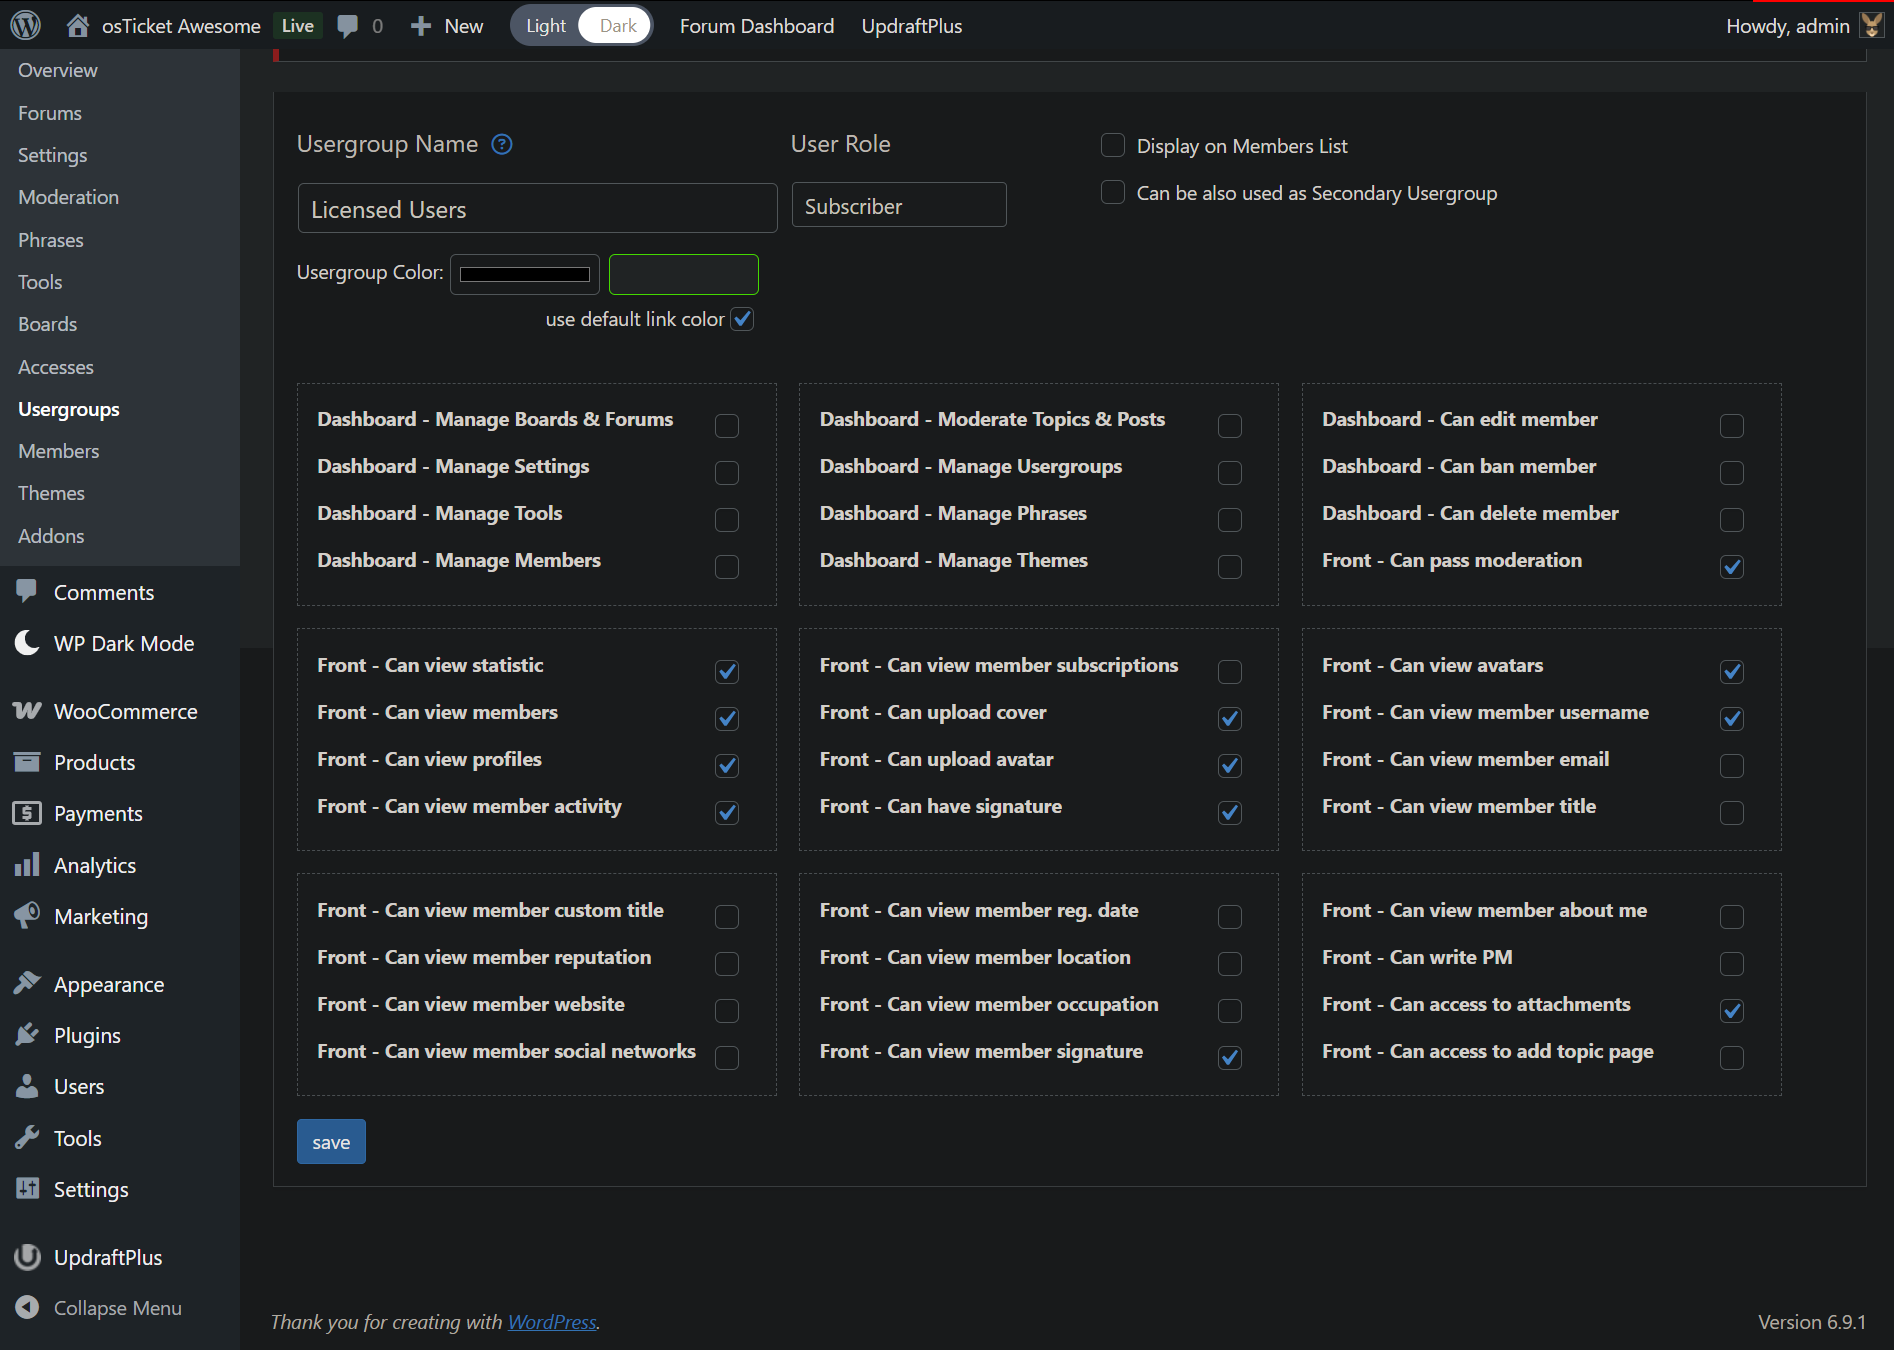Click the Usergroup Name help icon
Screen dimensions: 1894x1350
(502, 145)
